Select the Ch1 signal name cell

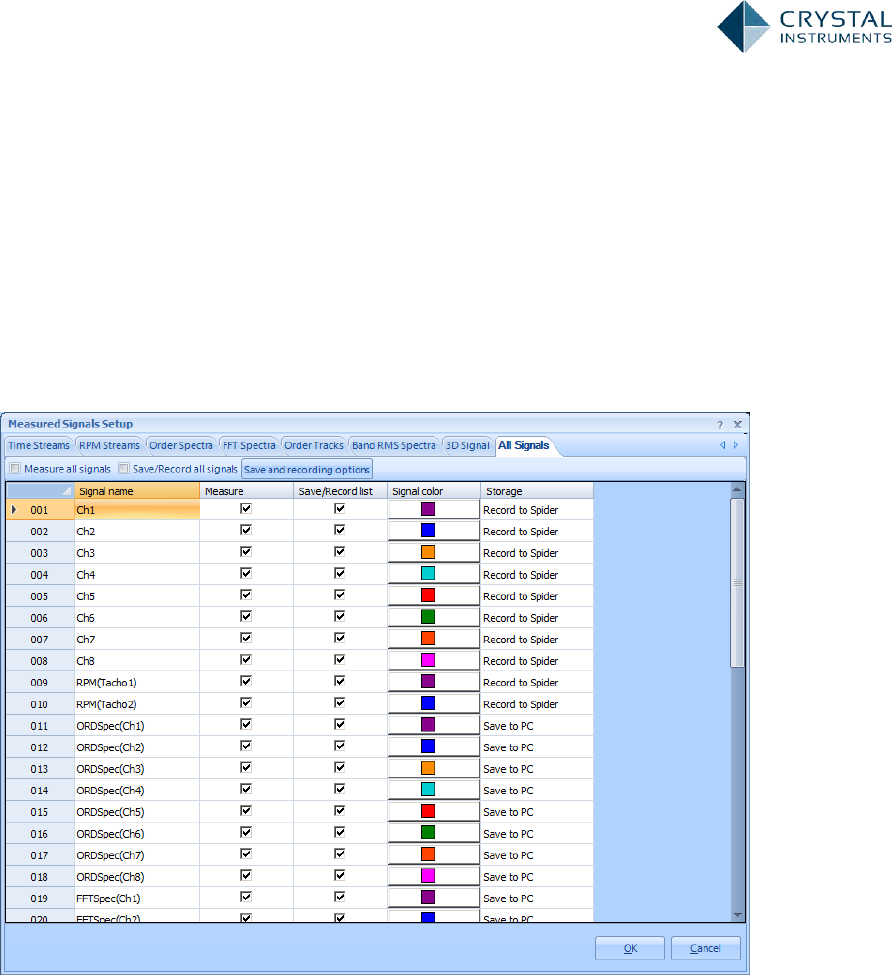pos(137,510)
